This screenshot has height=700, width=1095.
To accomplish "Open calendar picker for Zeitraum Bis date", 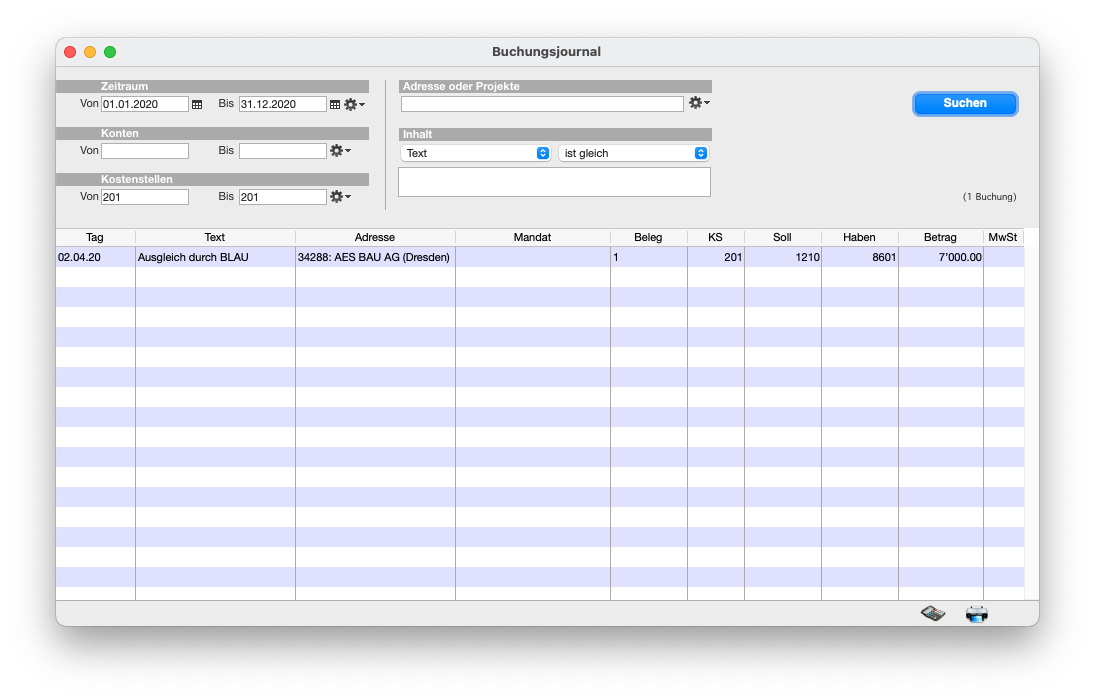I will point(335,105).
